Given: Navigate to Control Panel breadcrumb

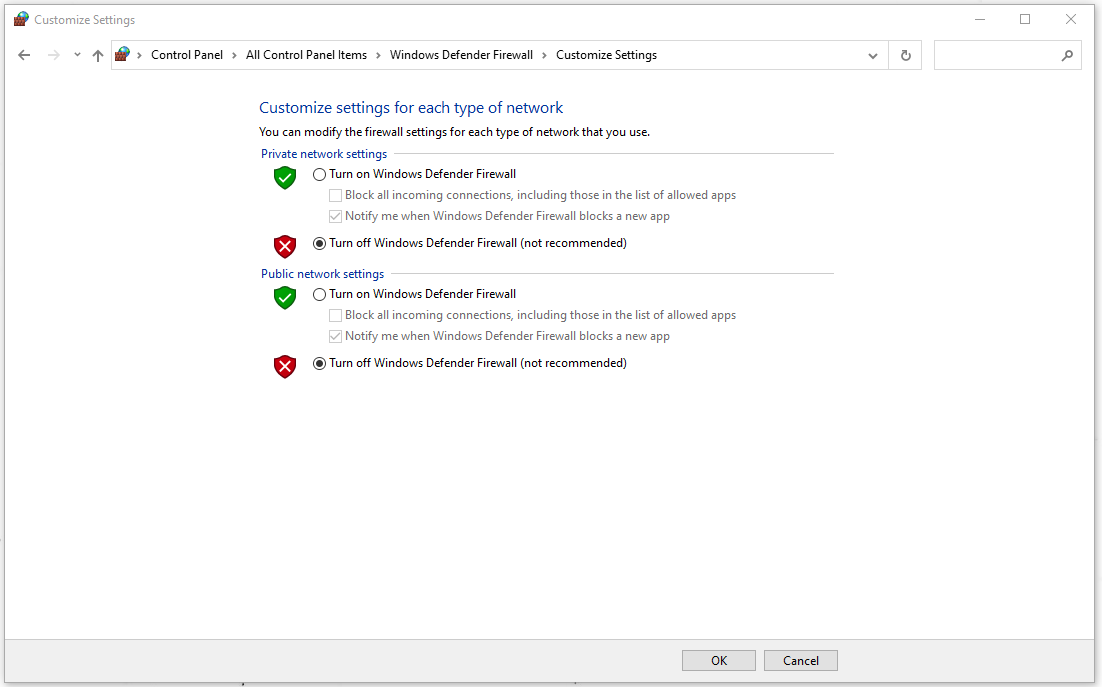Looking at the screenshot, I should 187,55.
